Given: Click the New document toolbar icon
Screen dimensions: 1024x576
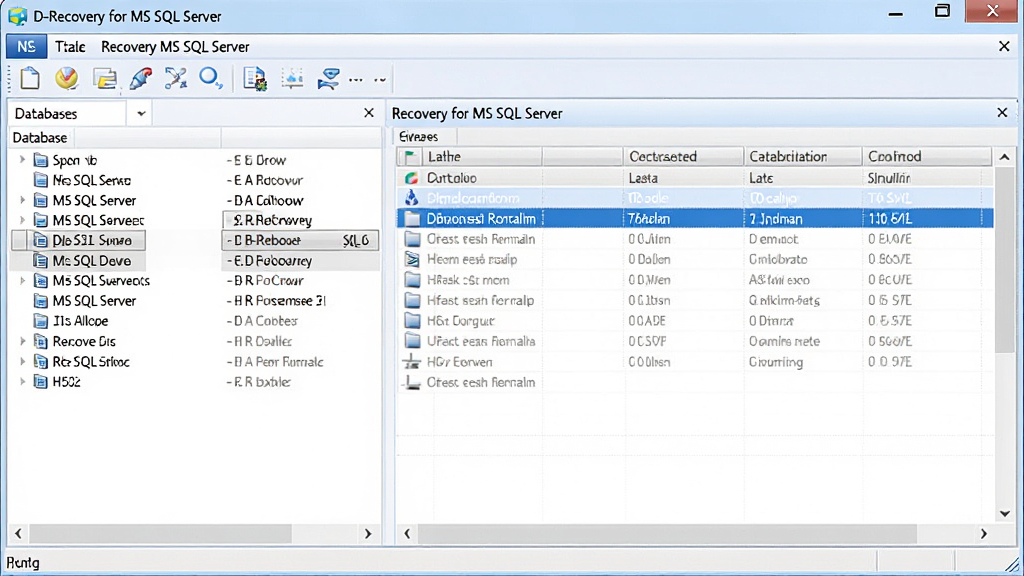Looking at the screenshot, I should (x=30, y=78).
